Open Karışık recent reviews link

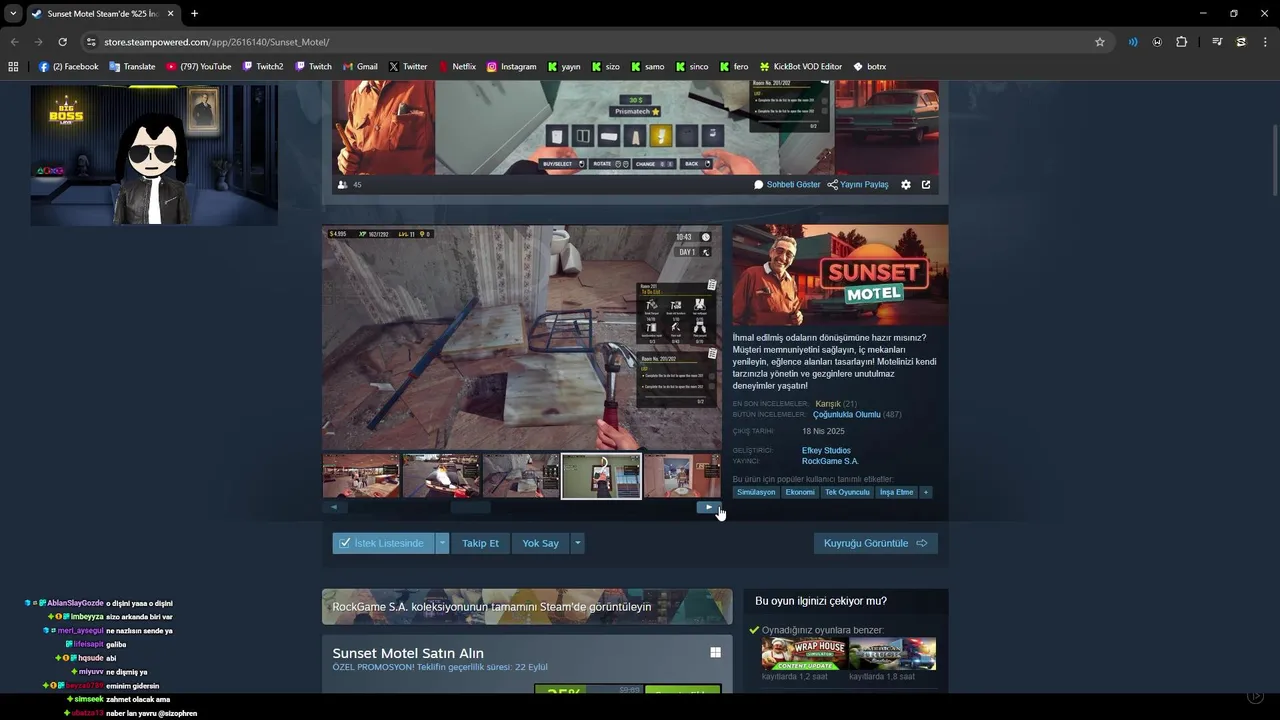point(828,404)
